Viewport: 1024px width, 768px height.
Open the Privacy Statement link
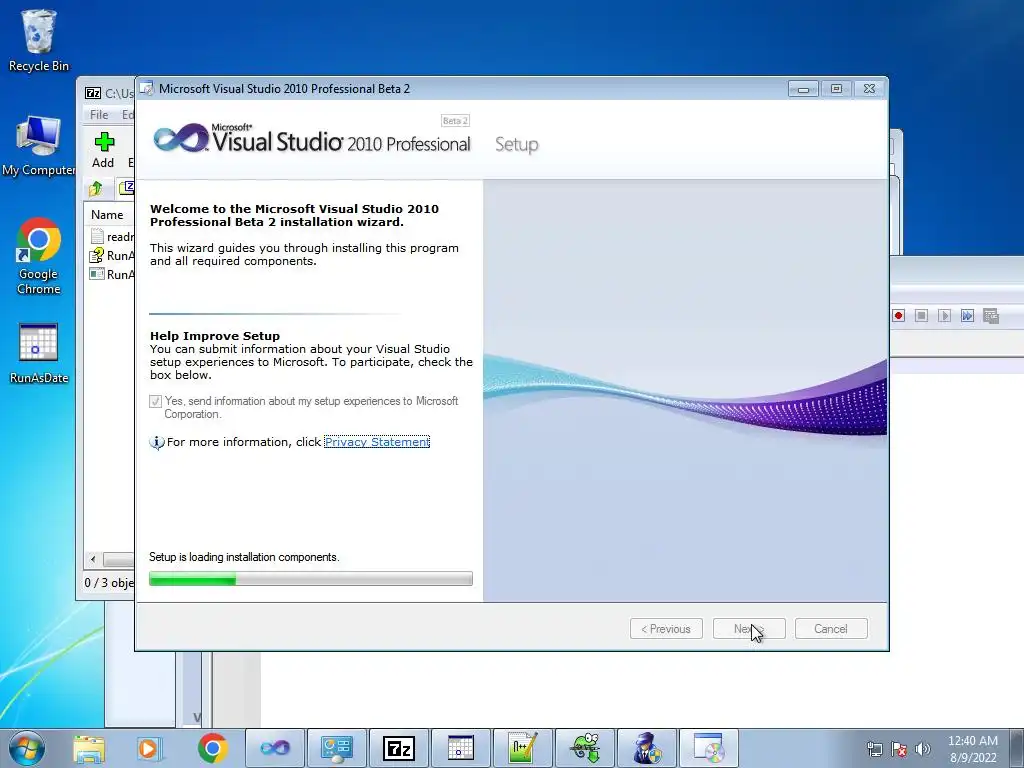[x=377, y=442]
